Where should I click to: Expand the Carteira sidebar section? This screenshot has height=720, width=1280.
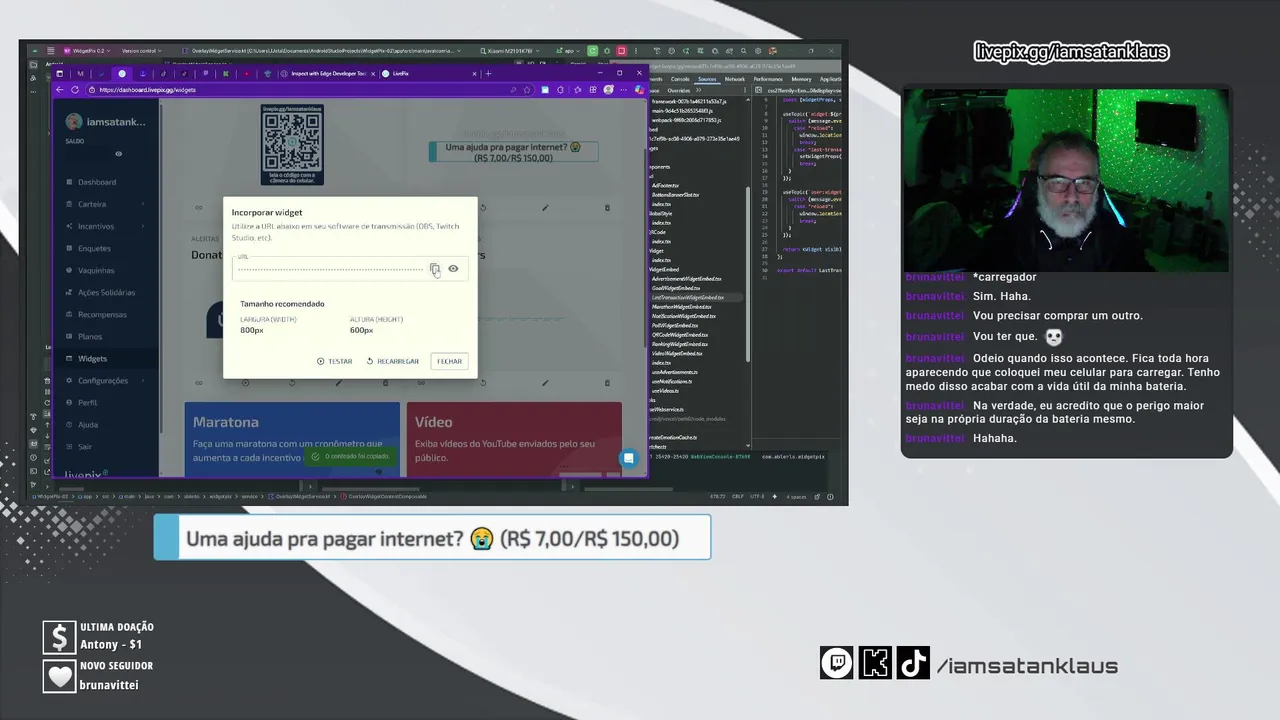[x=104, y=204]
